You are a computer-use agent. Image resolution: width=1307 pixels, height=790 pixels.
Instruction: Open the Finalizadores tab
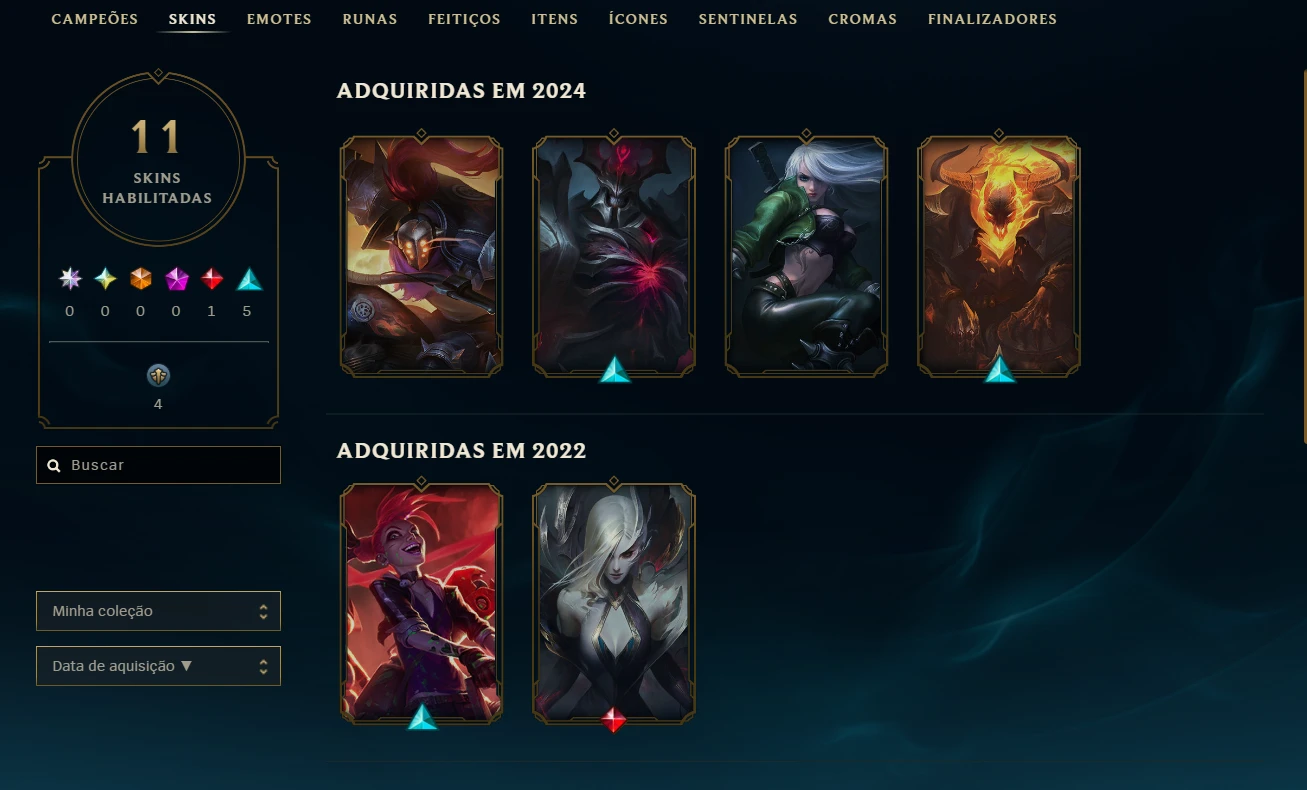(x=992, y=19)
